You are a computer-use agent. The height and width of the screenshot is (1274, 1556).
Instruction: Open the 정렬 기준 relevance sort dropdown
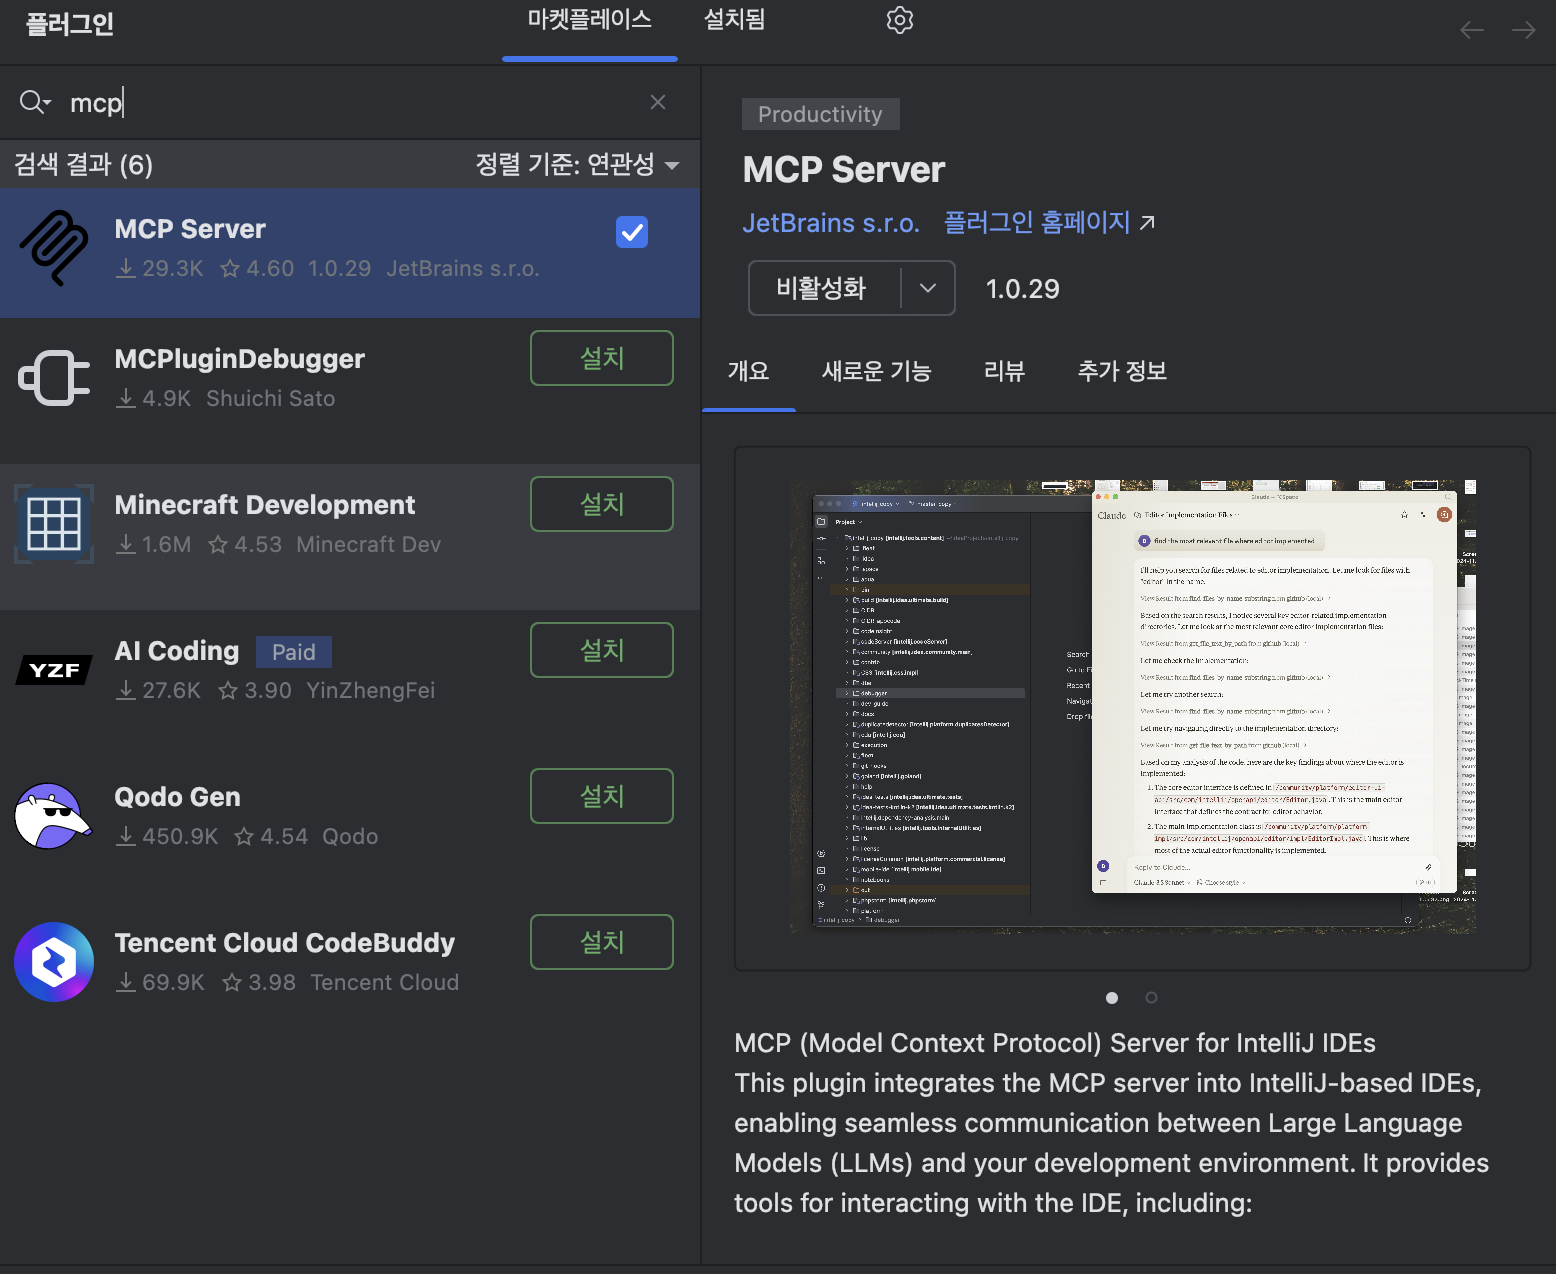[x=575, y=164]
